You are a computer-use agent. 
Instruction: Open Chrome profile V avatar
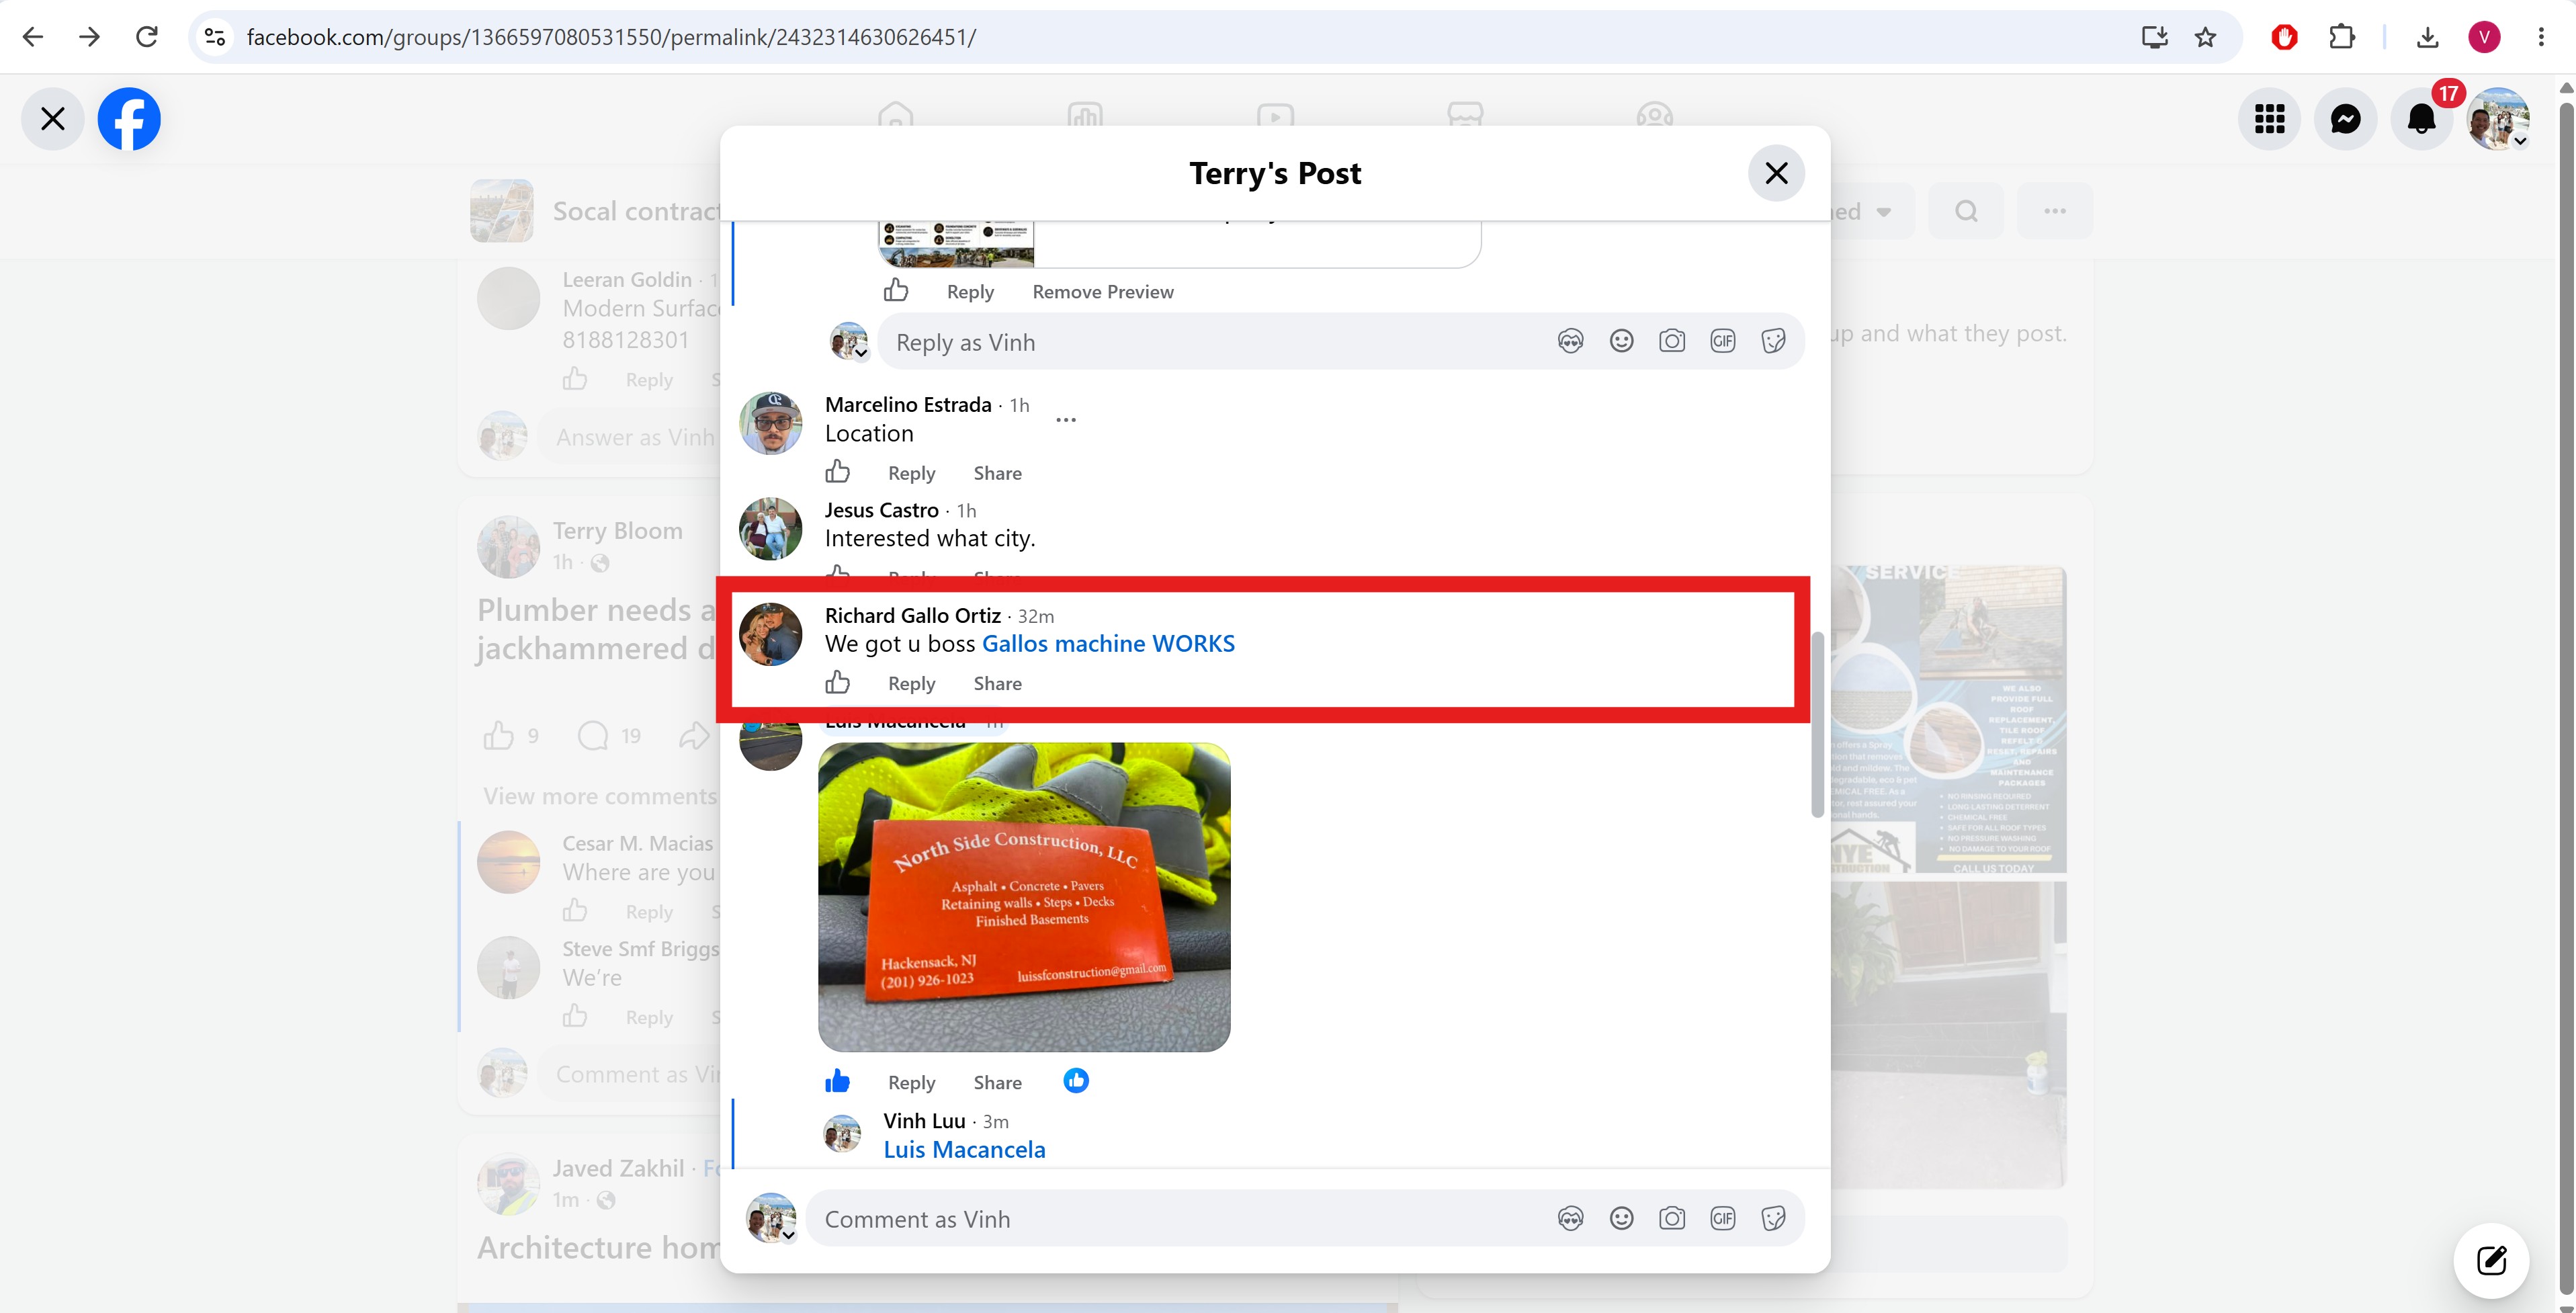coord(2484,37)
